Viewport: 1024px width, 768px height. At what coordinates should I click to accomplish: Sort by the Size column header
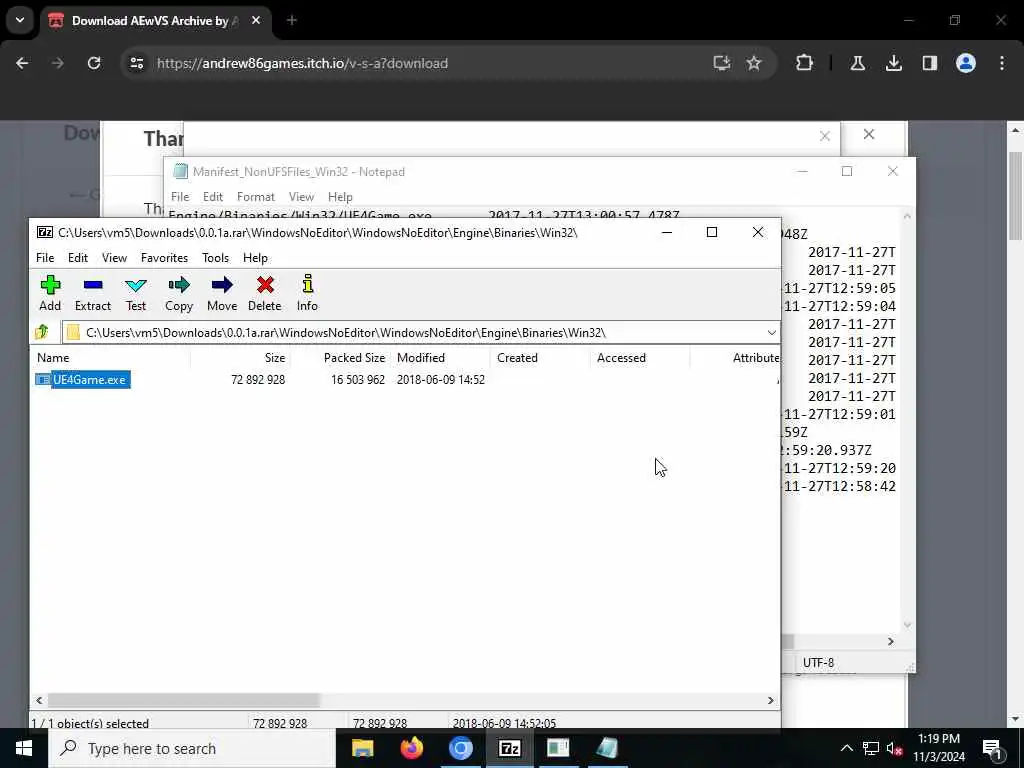(x=240, y=358)
